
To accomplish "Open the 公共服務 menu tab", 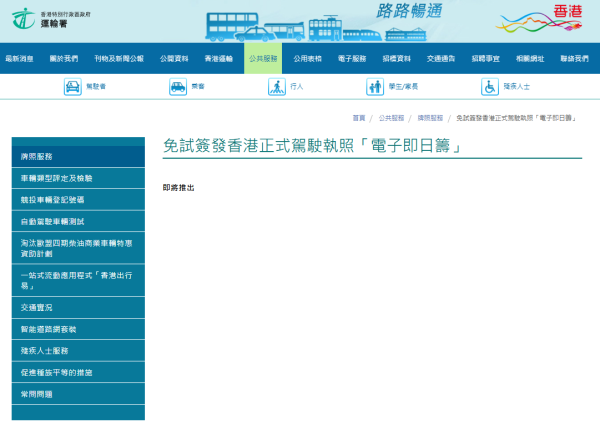I will [x=264, y=59].
